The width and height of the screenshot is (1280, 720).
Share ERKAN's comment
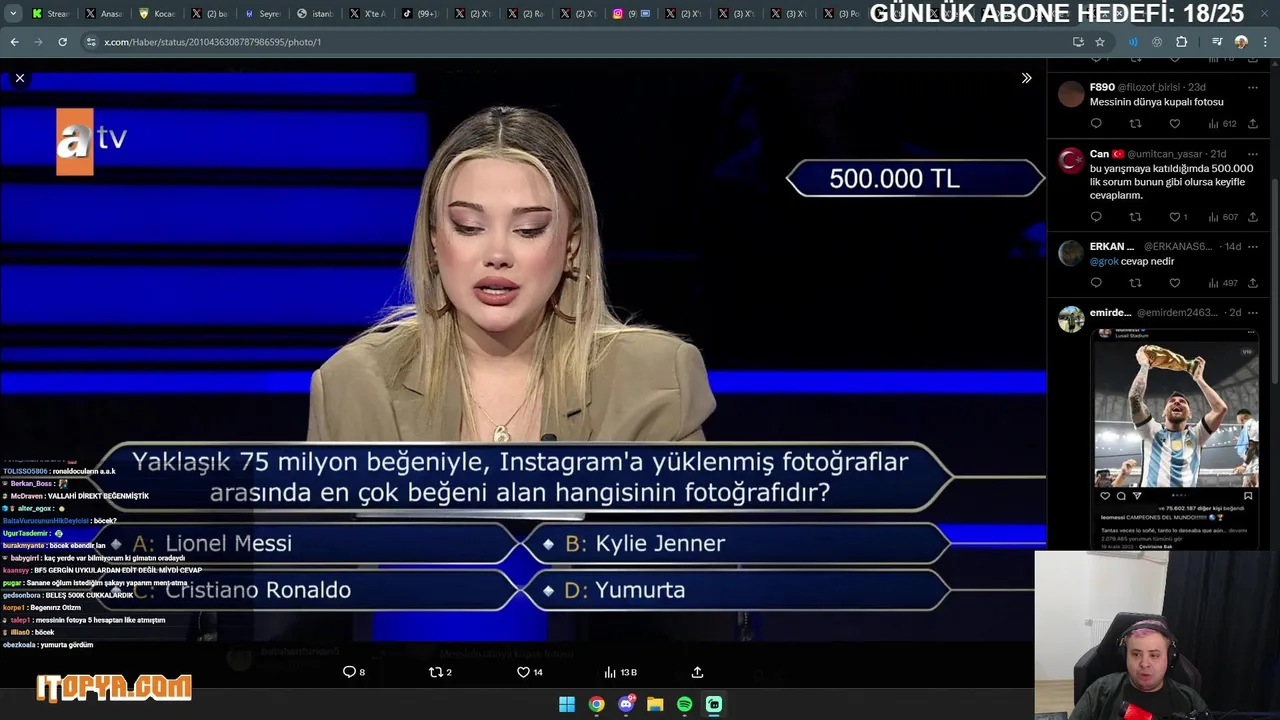(x=1252, y=283)
